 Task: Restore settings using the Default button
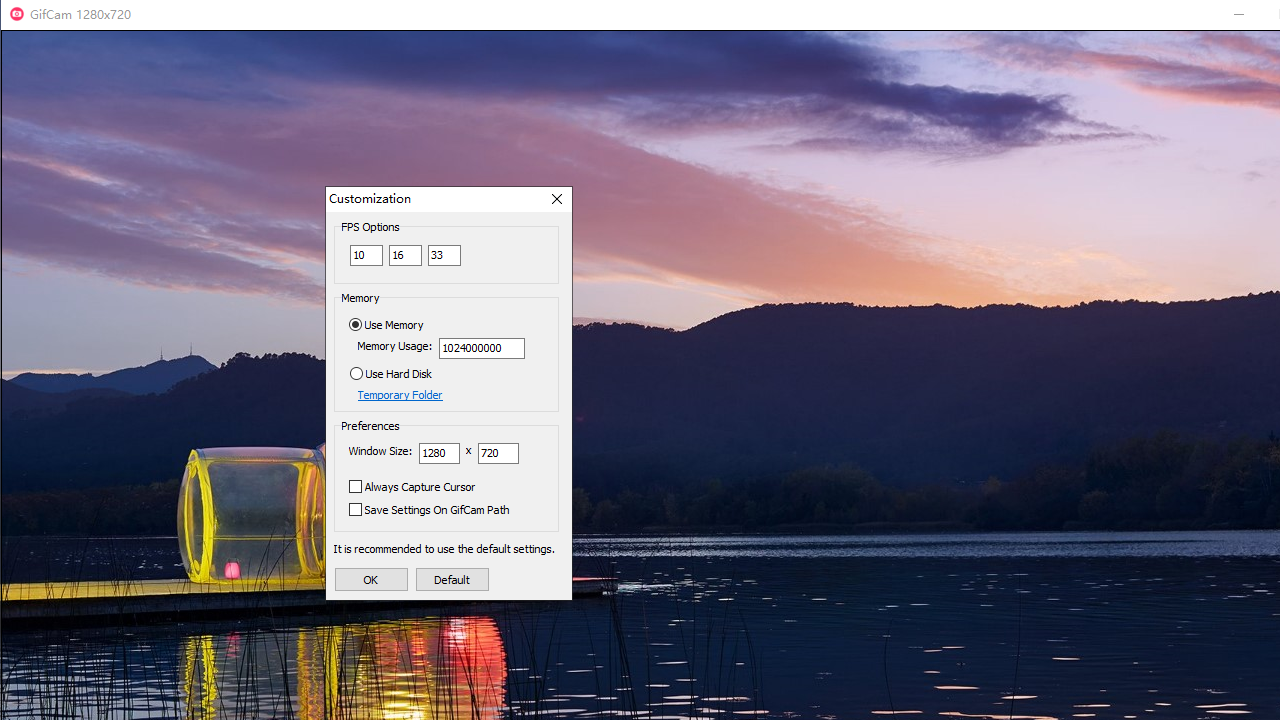pos(452,579)
